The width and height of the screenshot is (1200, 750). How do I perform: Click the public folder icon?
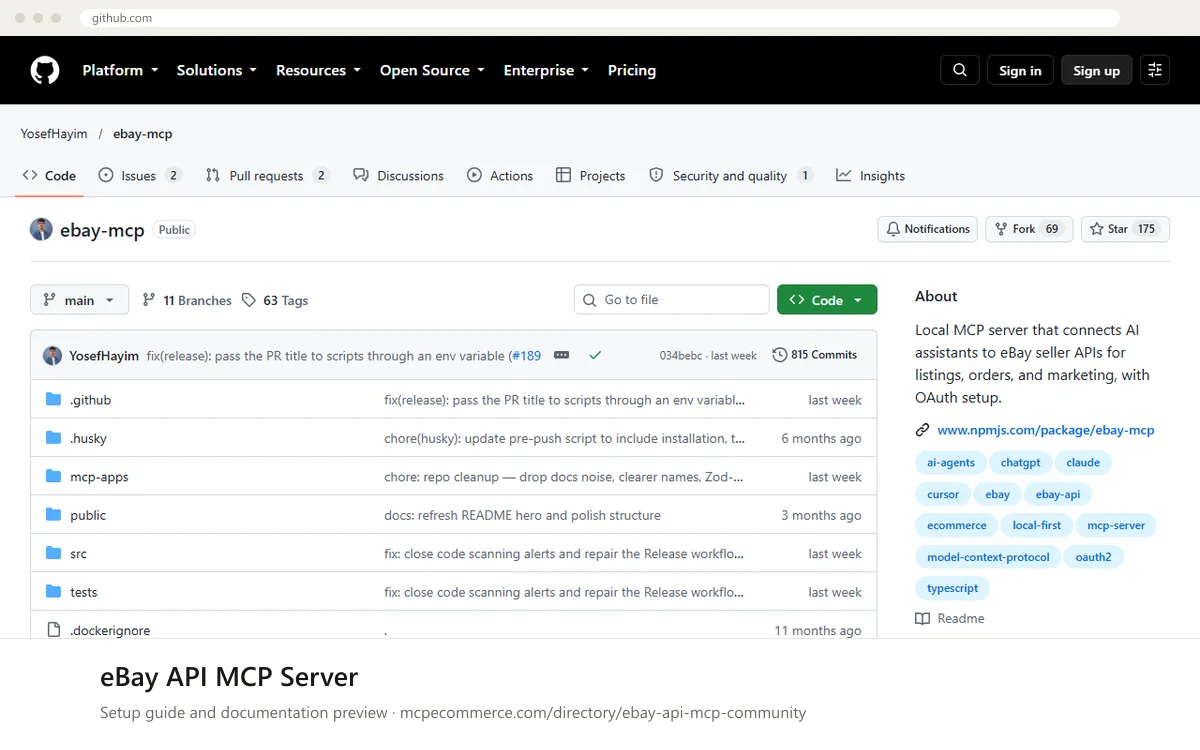54,515
